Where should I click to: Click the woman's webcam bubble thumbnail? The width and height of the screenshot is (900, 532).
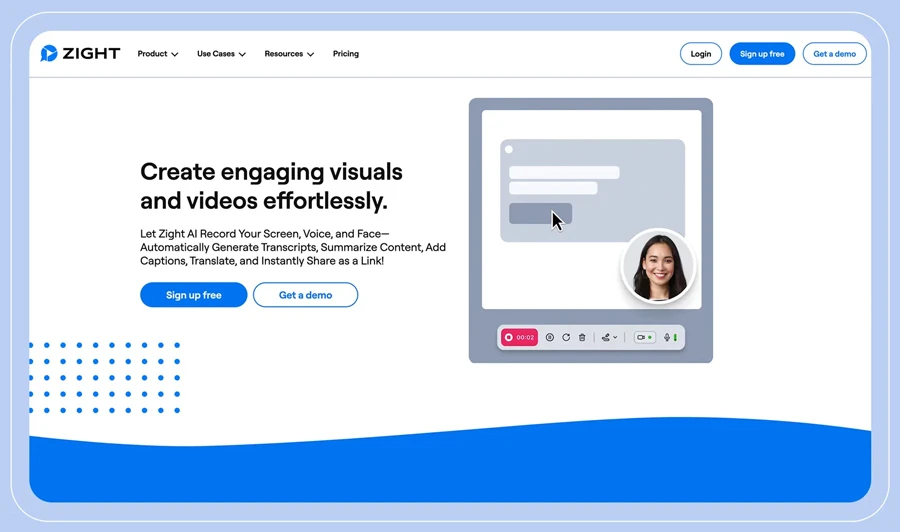tap(657, 266)
